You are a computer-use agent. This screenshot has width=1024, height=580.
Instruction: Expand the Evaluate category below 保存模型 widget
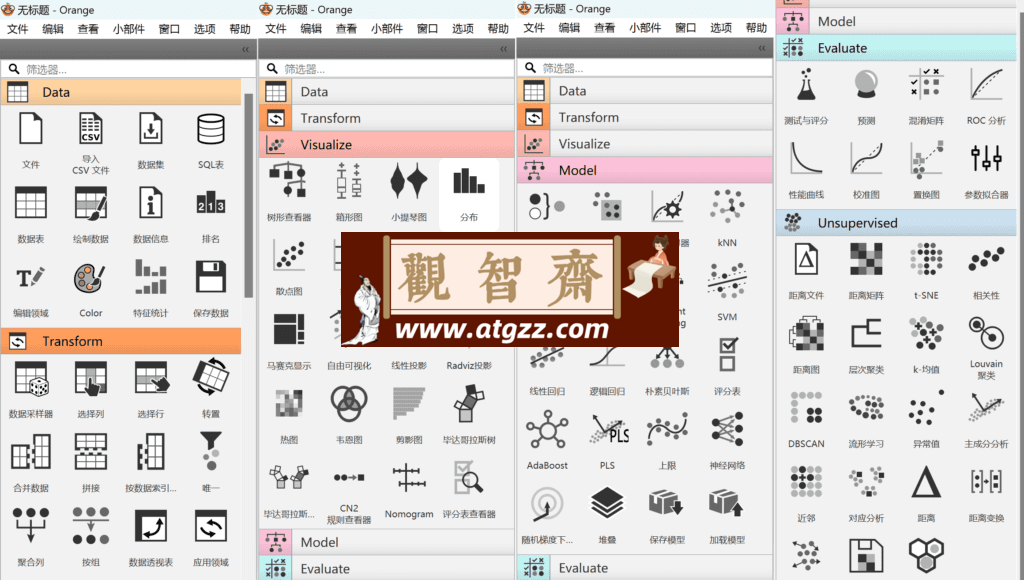coord(645,568)
